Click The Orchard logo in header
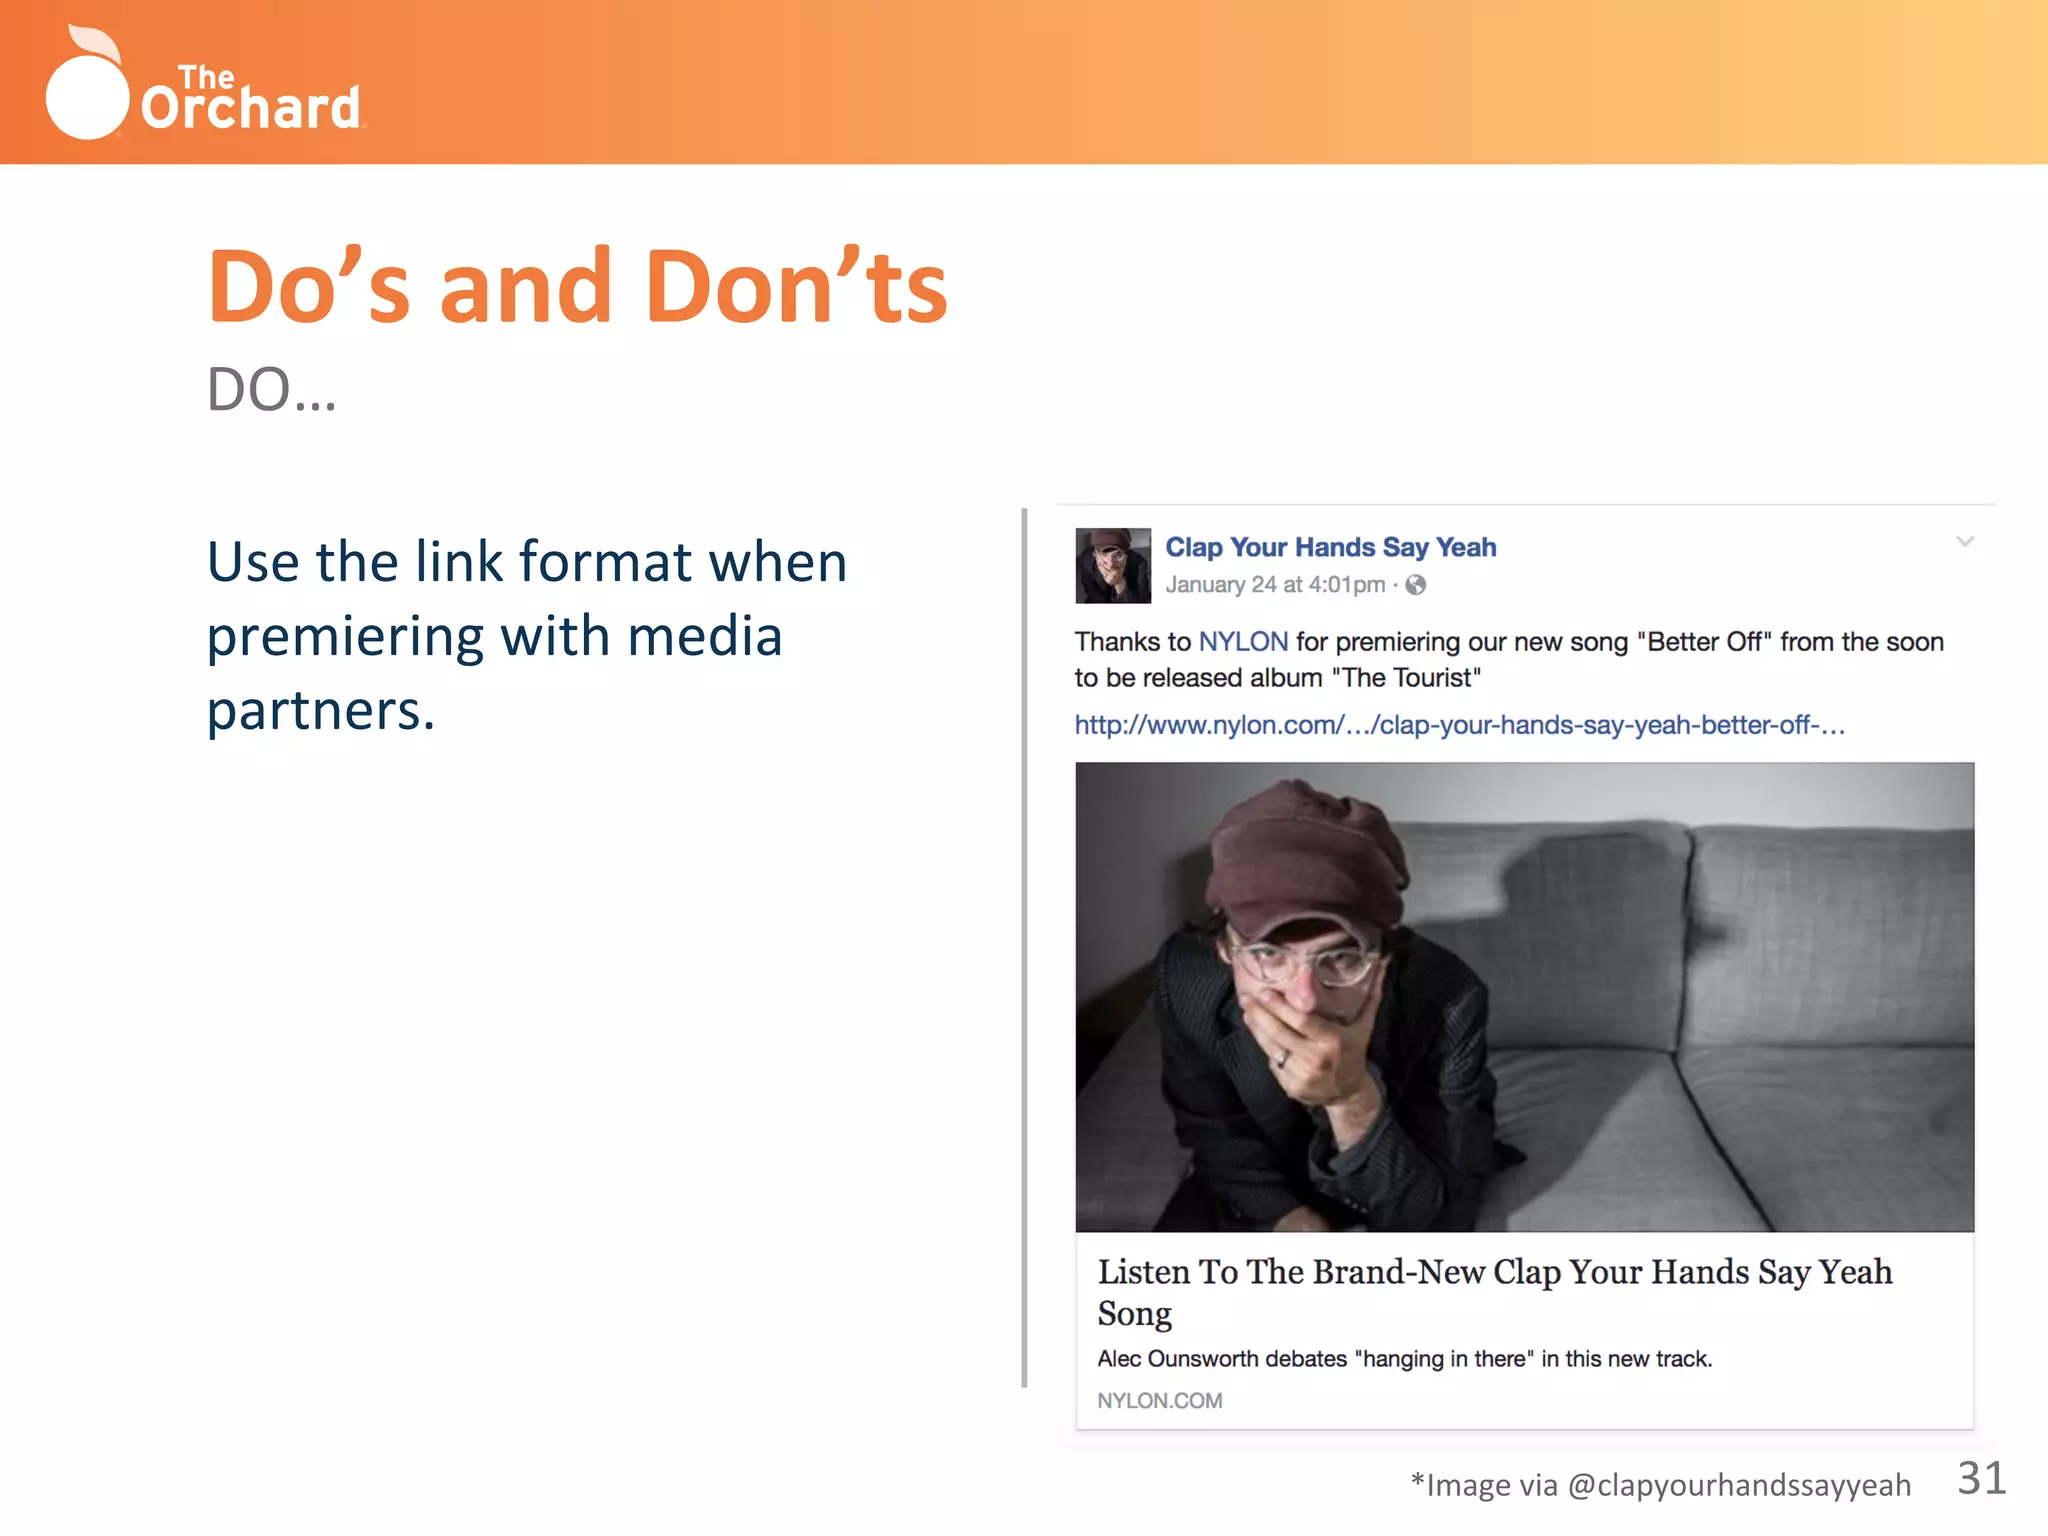2048x1536 pixels. pos(205,84)
